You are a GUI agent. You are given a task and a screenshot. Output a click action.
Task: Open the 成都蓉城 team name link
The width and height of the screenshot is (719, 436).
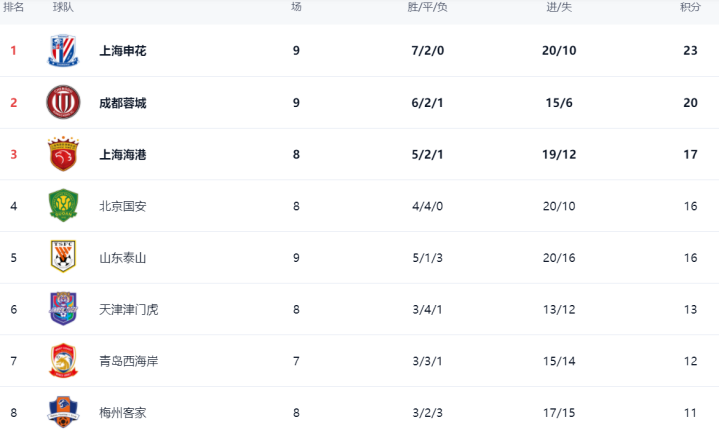pos(123,103)
